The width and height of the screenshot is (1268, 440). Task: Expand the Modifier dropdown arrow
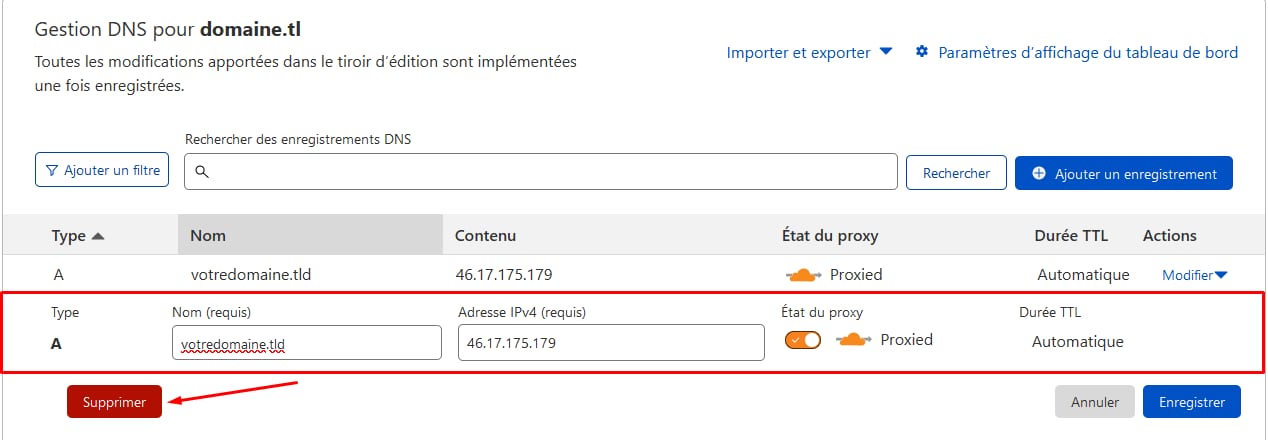pyautogui.click(x=1221, y=275)
